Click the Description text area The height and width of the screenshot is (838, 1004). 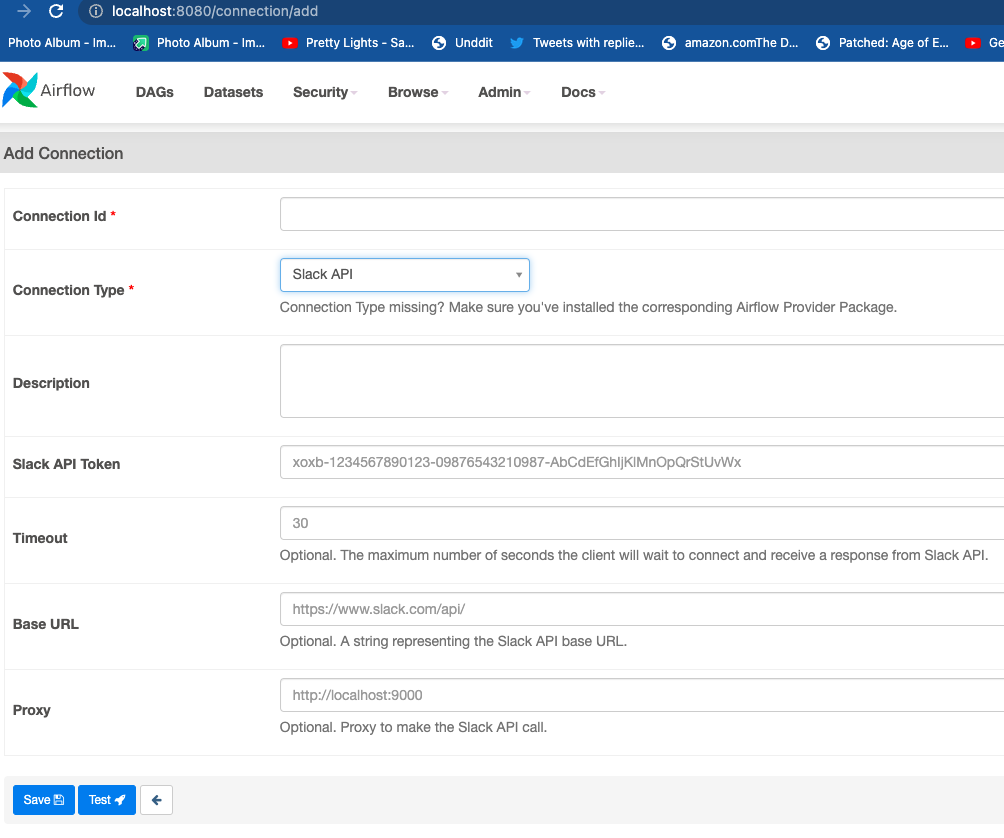642,381
